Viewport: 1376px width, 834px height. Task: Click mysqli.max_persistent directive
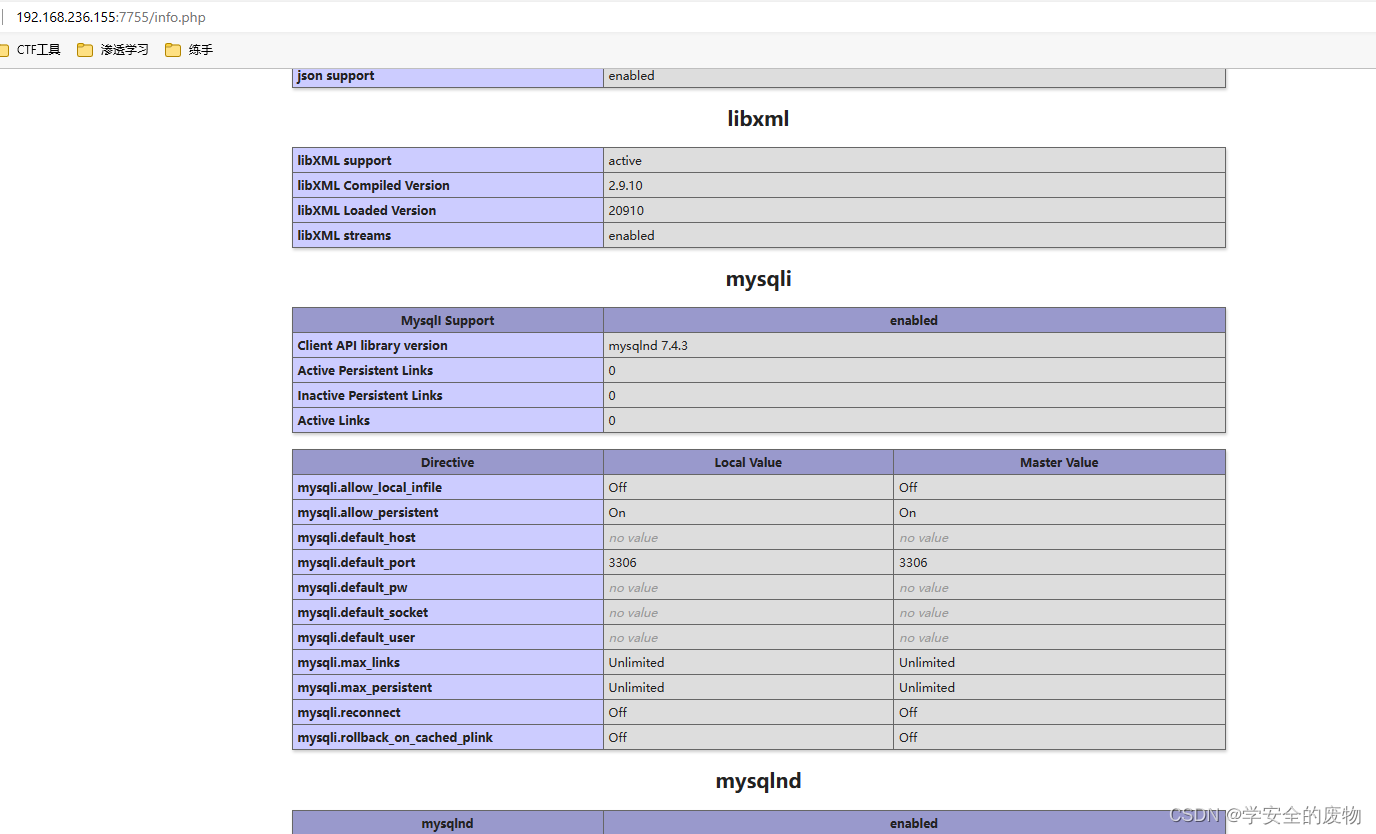point(365,687)
